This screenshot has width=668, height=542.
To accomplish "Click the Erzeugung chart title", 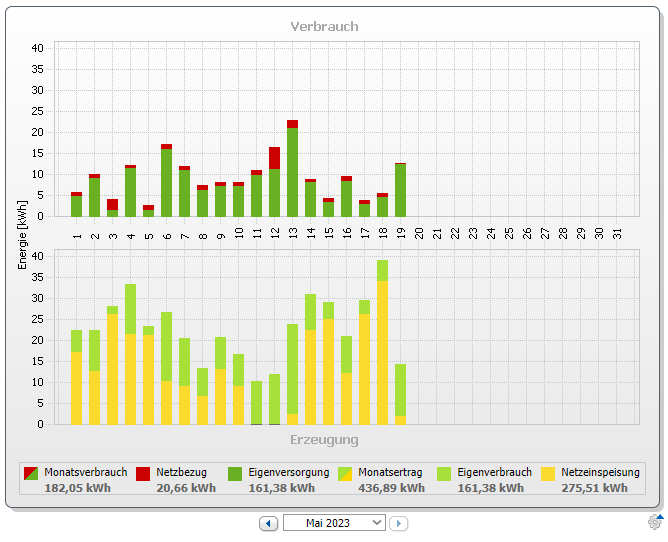I will pos(324,439).
